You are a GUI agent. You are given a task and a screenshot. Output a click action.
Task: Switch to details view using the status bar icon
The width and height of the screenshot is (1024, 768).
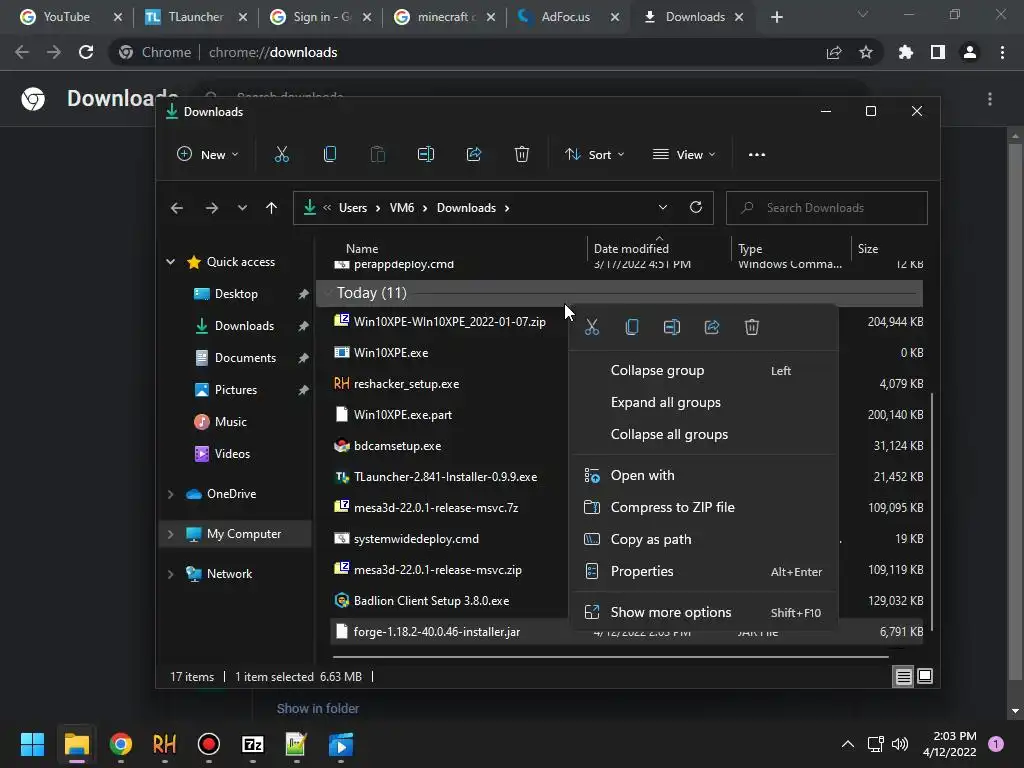[903, 677]
